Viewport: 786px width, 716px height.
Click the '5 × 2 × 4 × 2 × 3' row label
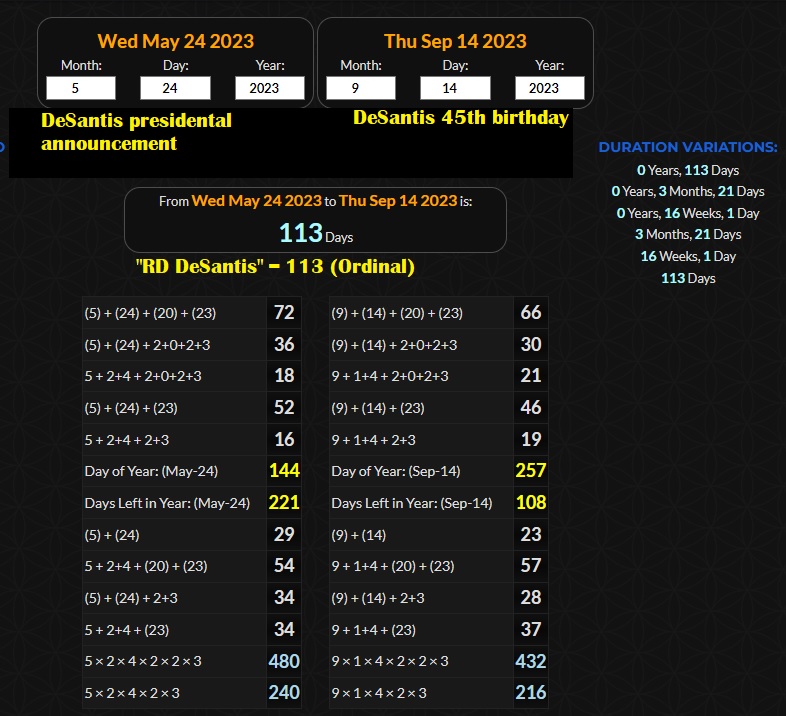pyautogui.click(x=132, y=693)
